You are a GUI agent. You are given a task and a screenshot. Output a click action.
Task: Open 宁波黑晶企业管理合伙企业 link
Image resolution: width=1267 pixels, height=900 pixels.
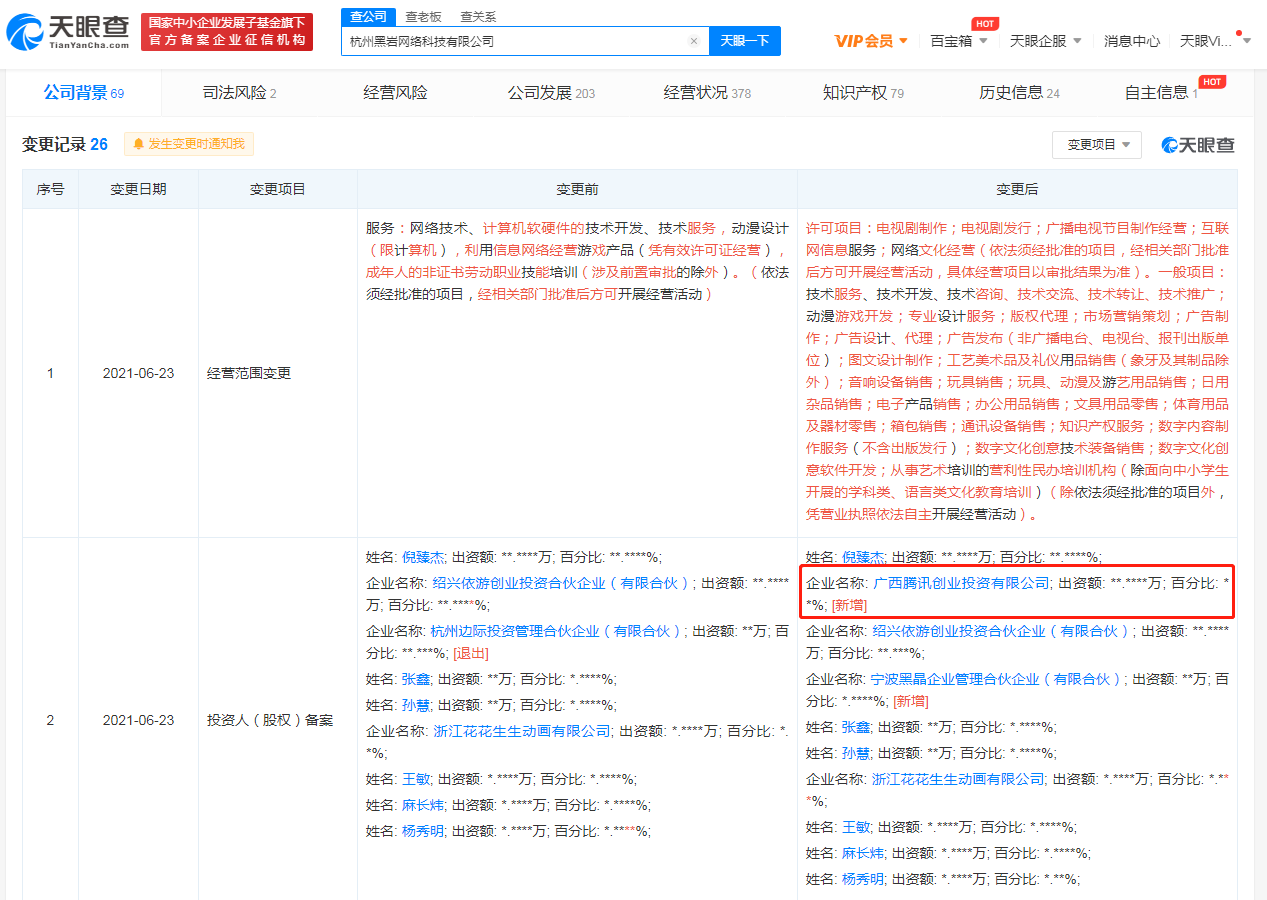point(997,679)
